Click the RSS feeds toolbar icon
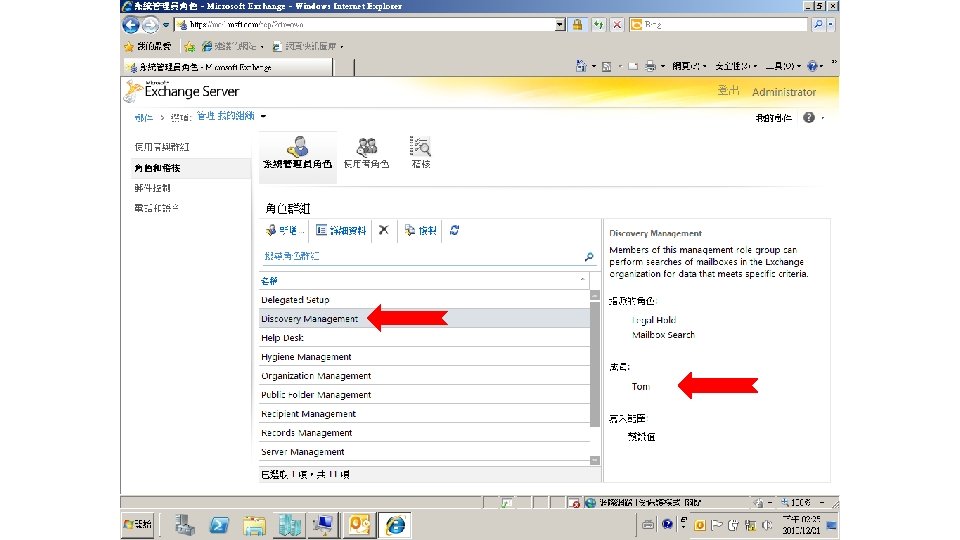Viewport: 960px width, 540px height. tap(606, 66)
